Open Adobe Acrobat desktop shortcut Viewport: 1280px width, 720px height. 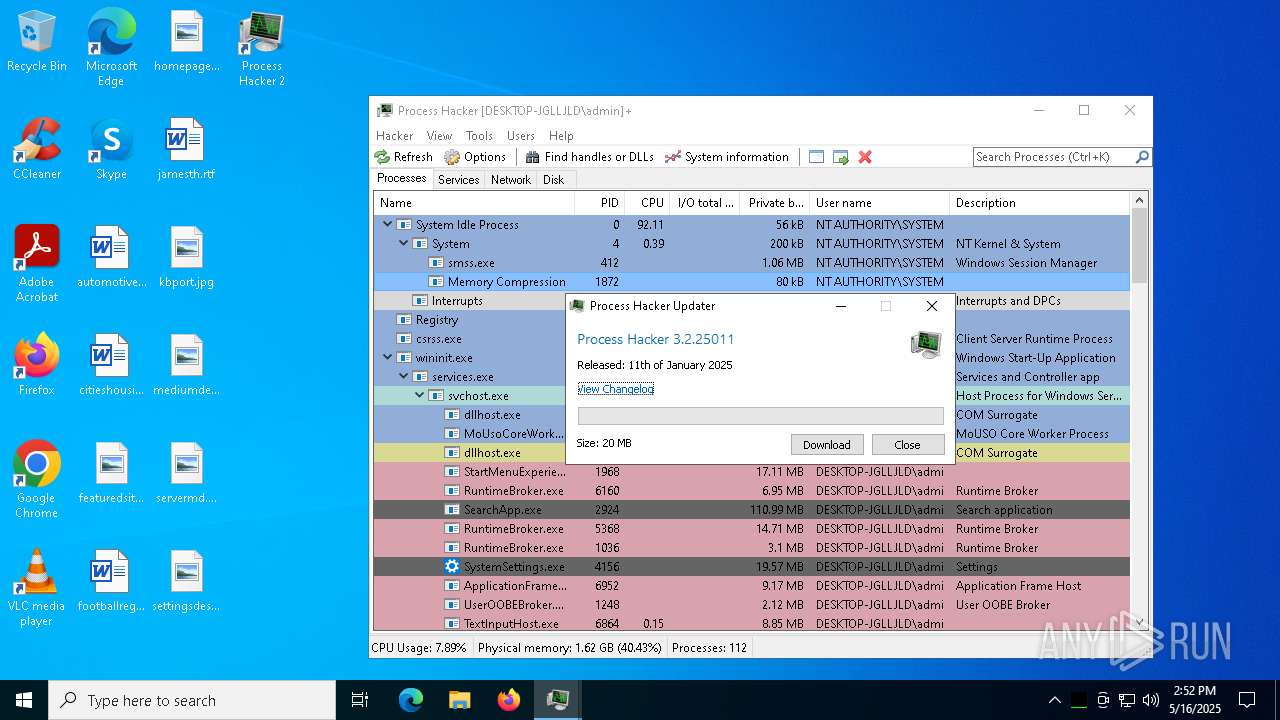tap(37, 264)
